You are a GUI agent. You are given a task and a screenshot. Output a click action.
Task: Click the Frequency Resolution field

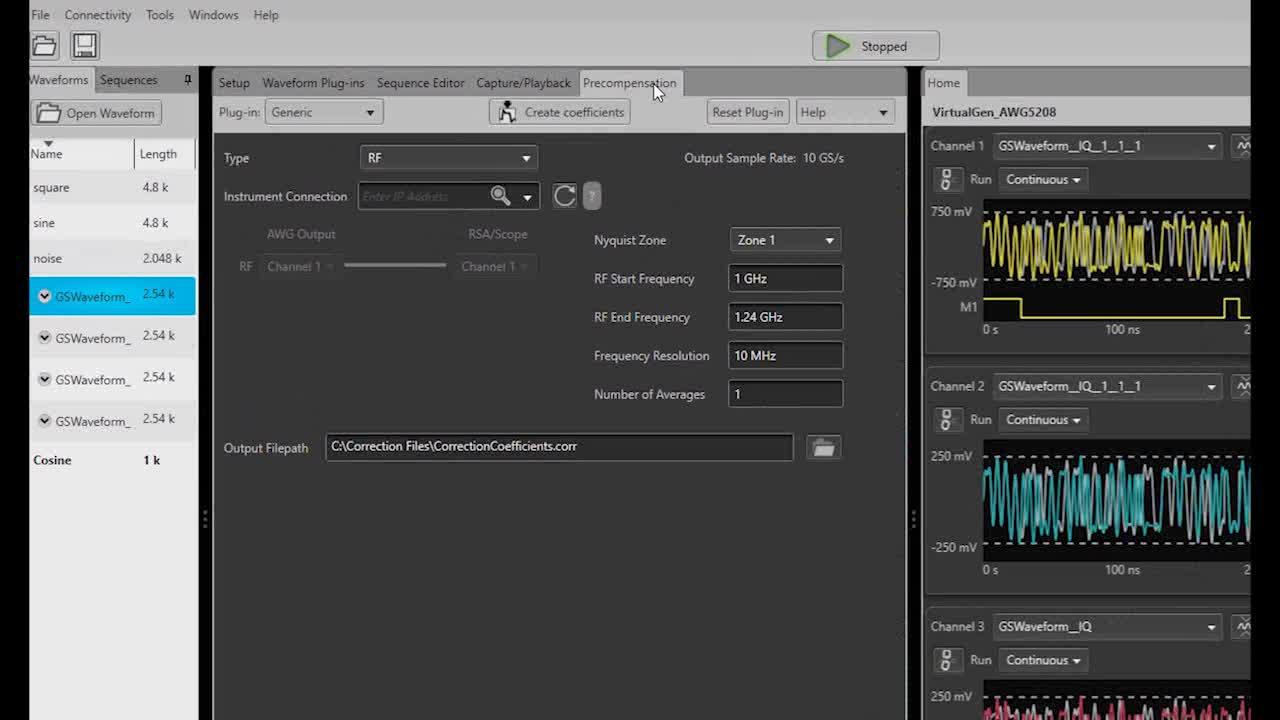[785, 356]
